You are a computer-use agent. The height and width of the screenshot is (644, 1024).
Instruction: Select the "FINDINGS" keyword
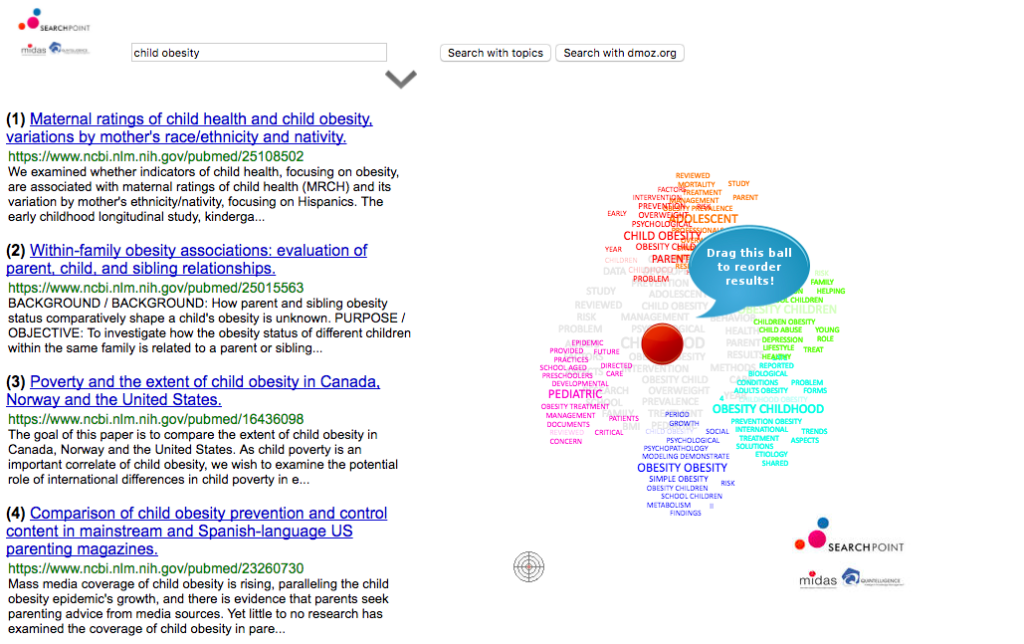click(x=685, y=513)
